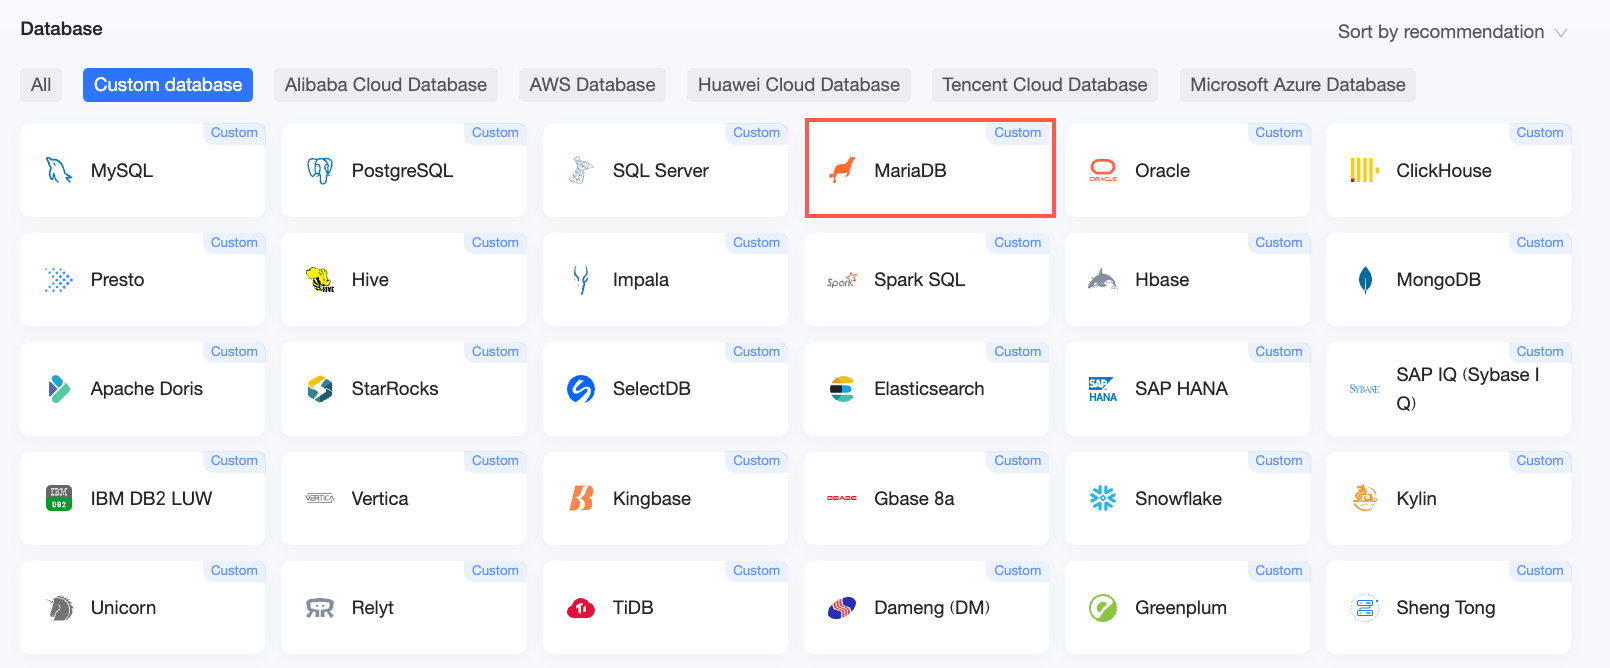1610x668 pixels.
Task: Click the MongoDB name label
Action: pos(1438,280)
